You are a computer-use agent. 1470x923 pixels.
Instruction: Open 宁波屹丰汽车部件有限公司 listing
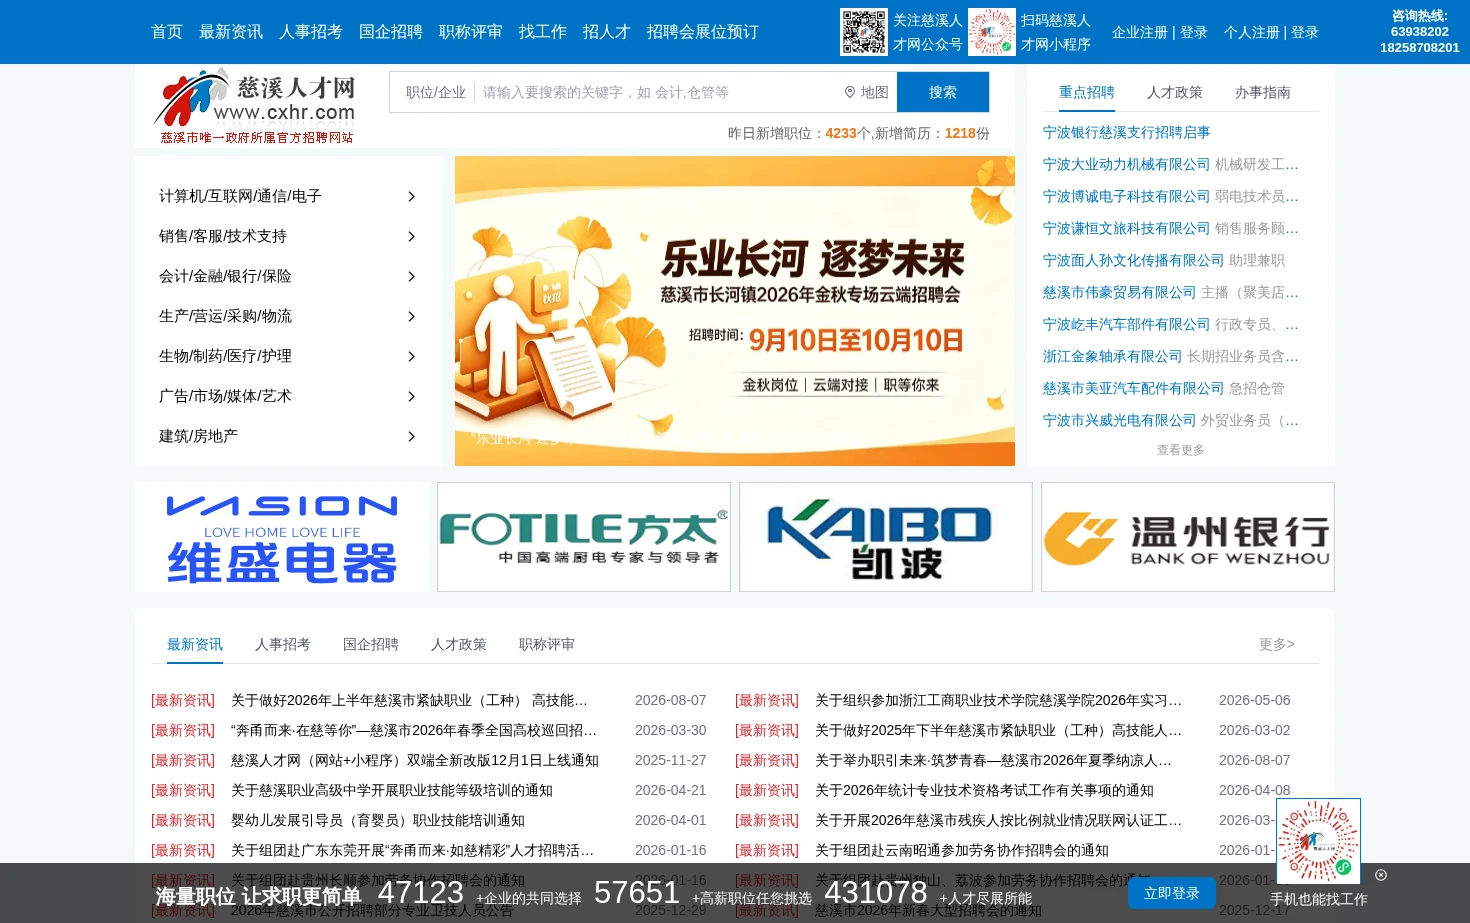coord(1127,324)
